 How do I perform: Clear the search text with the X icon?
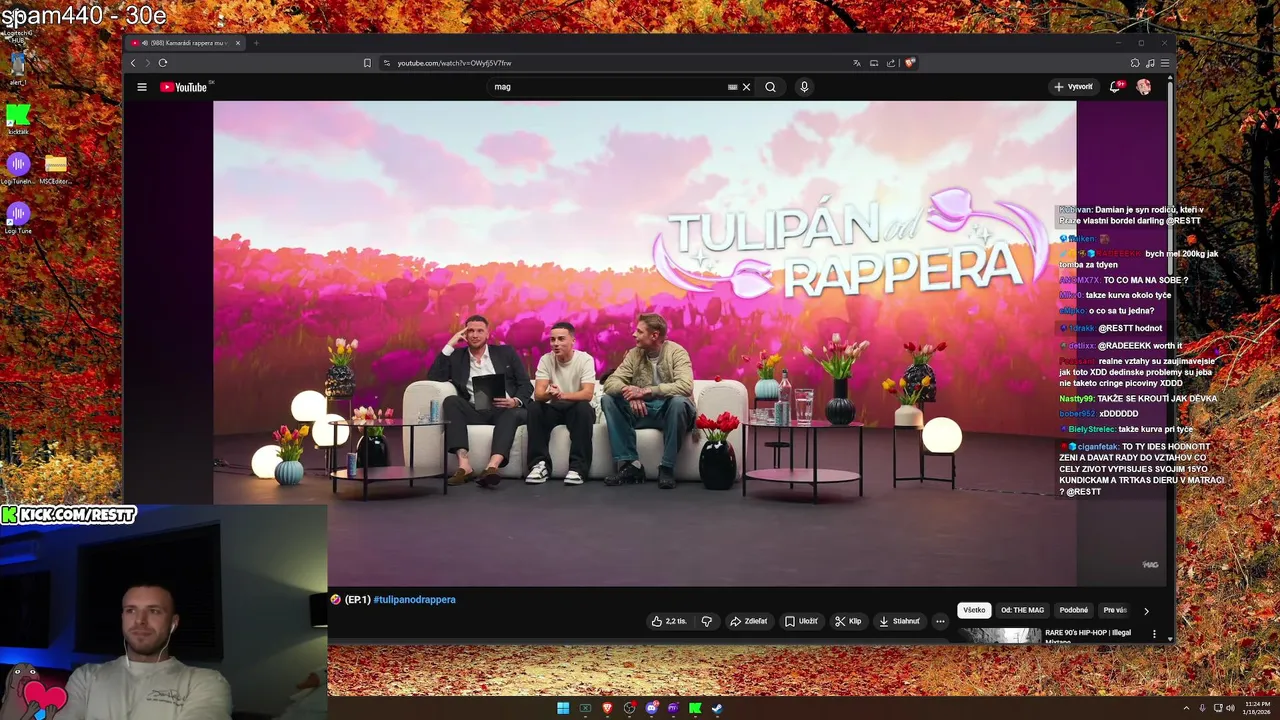point(746,87)
